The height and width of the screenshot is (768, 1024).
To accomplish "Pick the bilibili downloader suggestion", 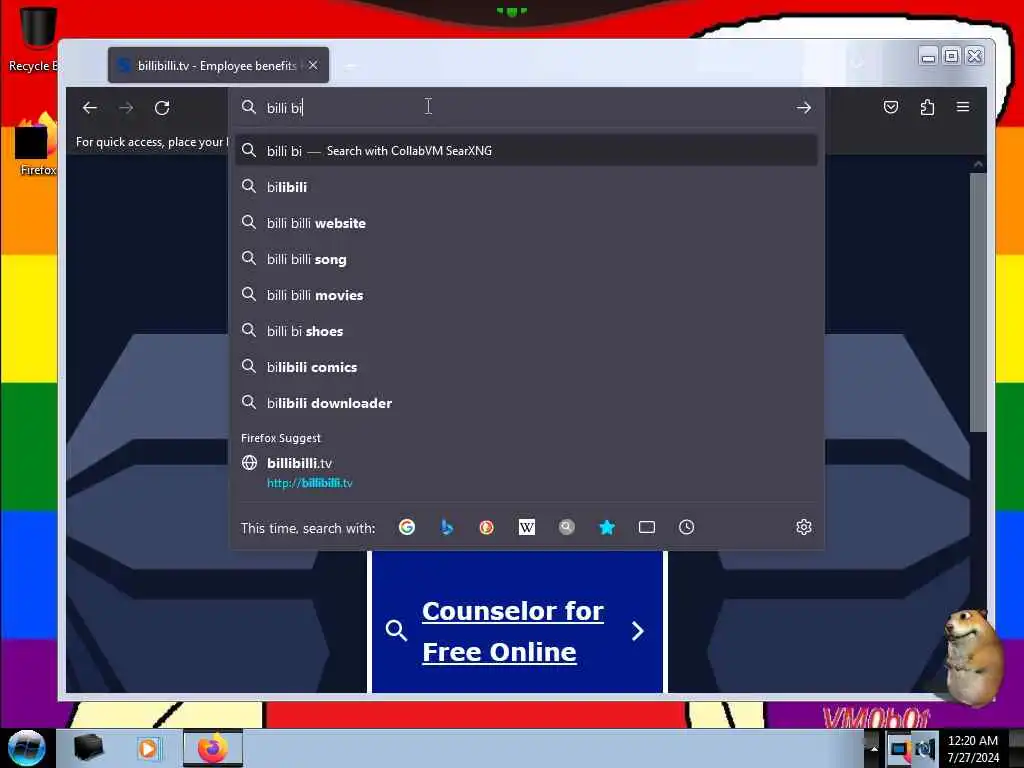I will click(526, 403).
